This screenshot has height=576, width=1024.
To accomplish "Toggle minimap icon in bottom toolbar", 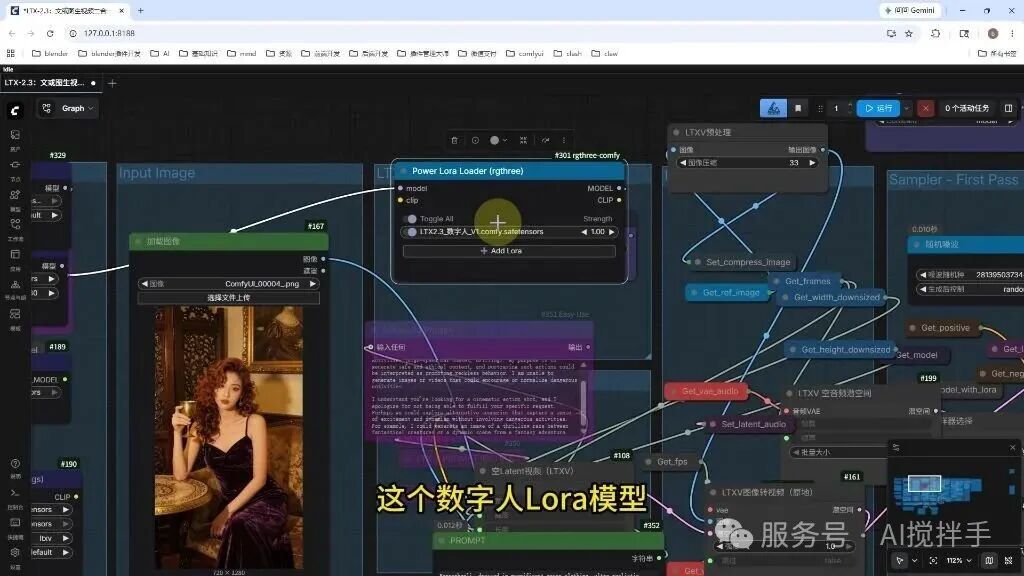I will pyautogui.click(x=989, y=560).
